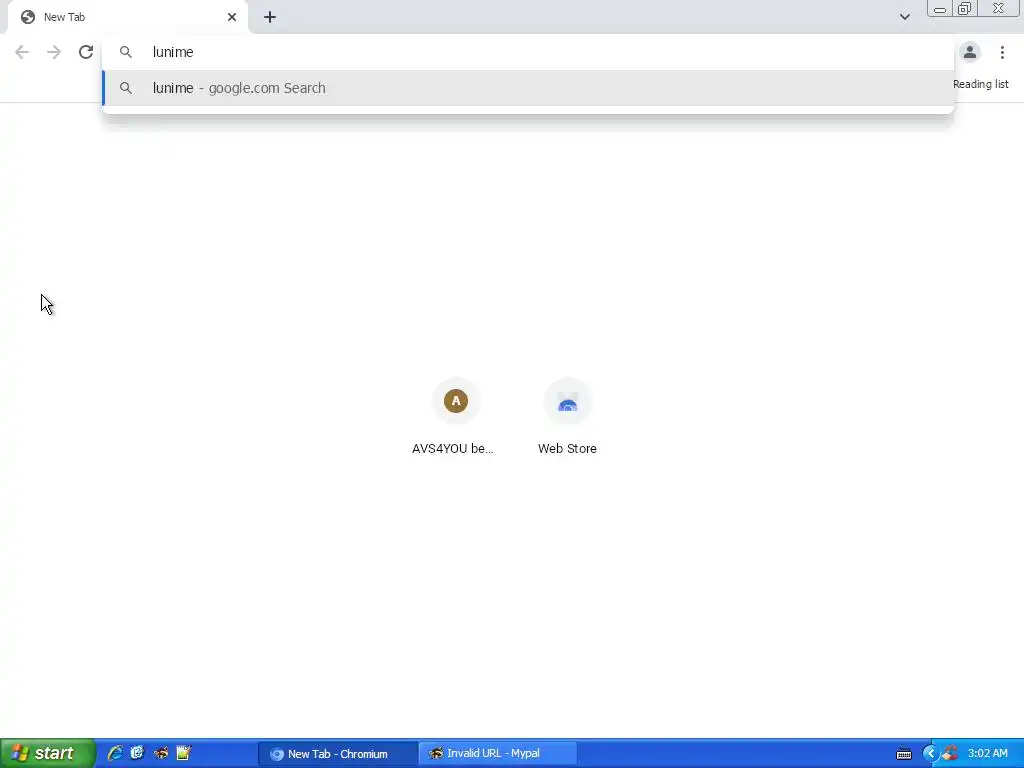Image resolution: width=1024 pixels, height=768 pixels.
Task: Launch Internet Explorer from quick launch
Action: tap(115, 753)
